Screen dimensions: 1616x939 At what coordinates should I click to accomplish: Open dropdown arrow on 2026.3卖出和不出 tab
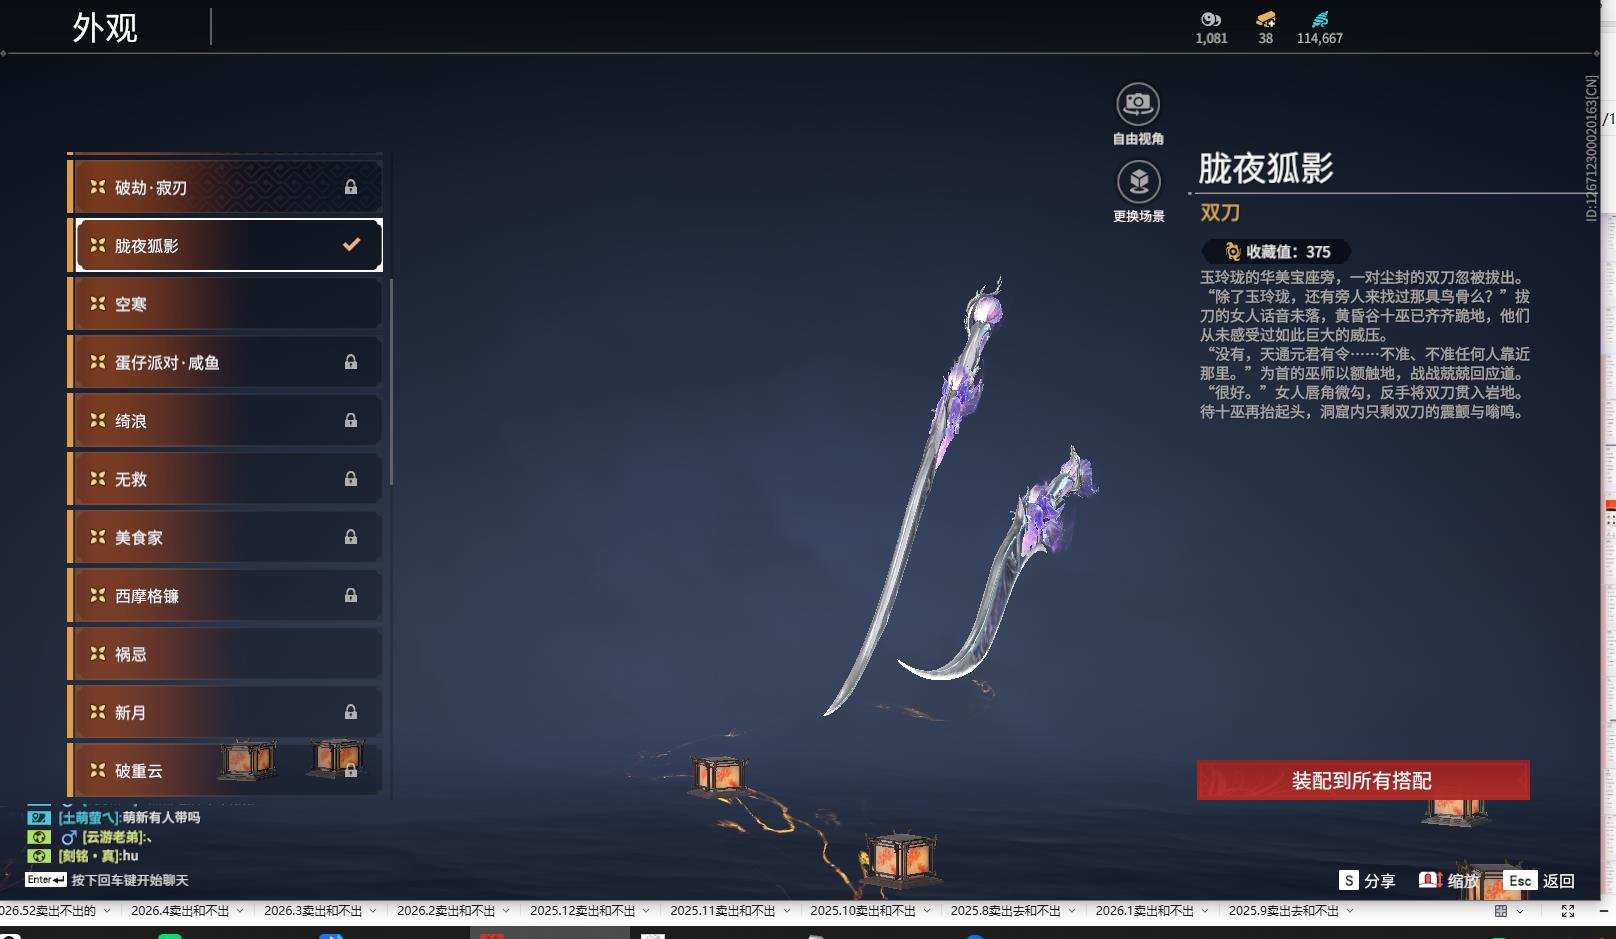click(373, 911)
